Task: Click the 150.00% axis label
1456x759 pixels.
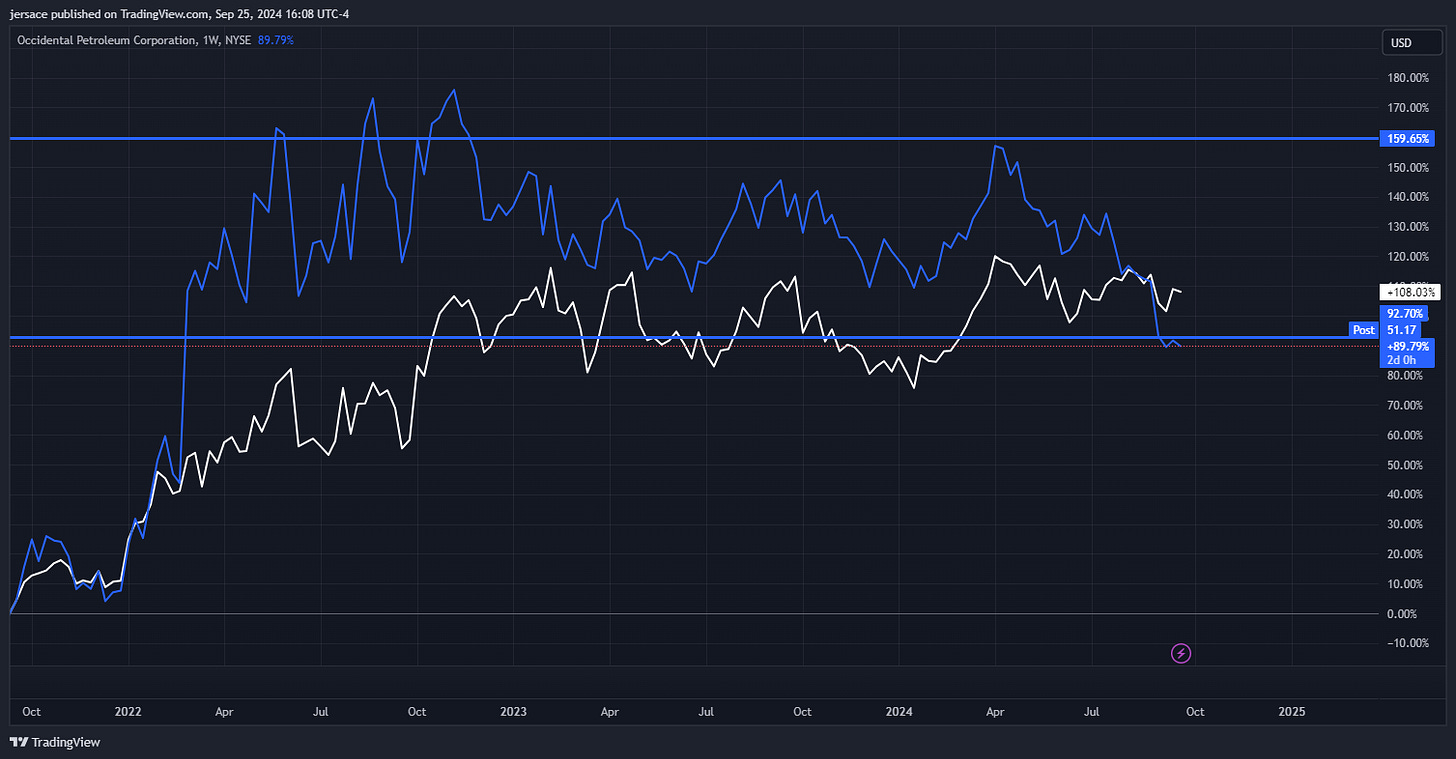Action: 1408,167
